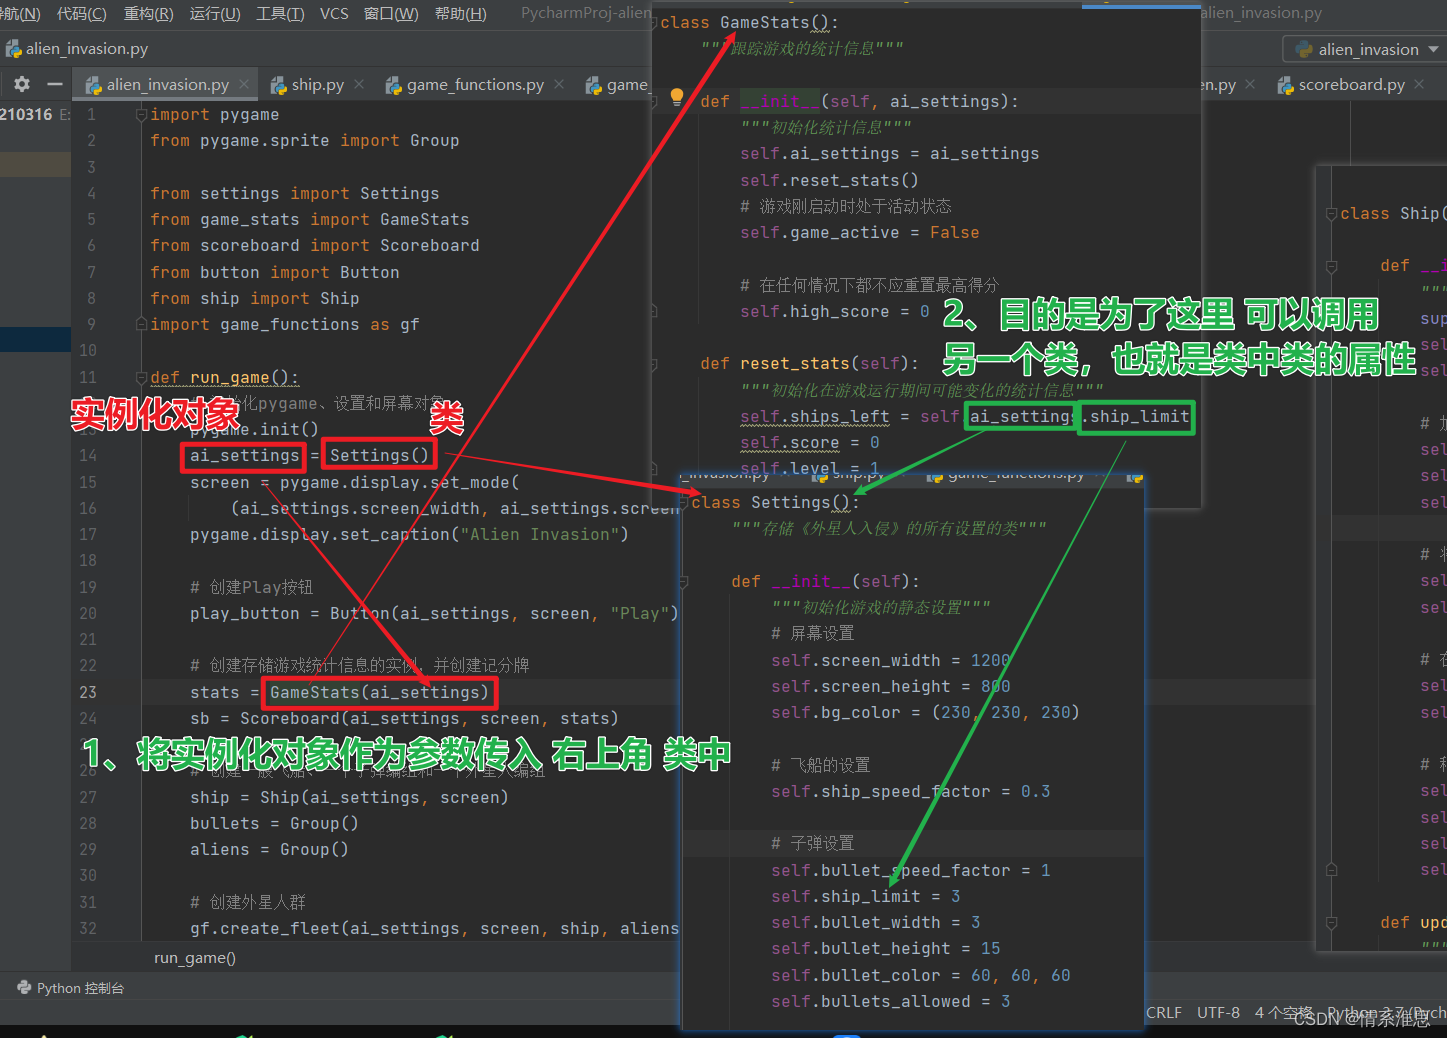This screenshot has width=1447, height=1038.
Task: Open the 帮助(H) menu
Action: [x=461, y=13]
